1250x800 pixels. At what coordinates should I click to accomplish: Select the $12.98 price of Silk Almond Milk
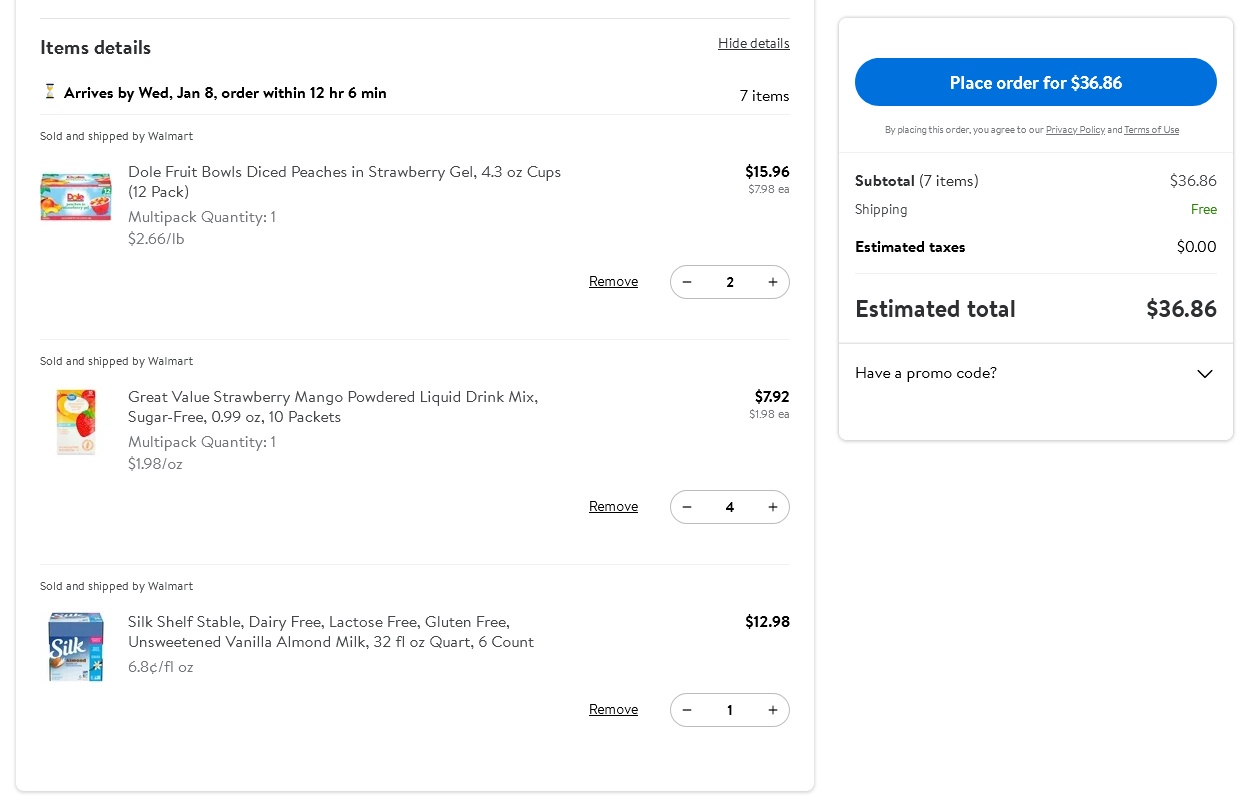tap(767, 621)
